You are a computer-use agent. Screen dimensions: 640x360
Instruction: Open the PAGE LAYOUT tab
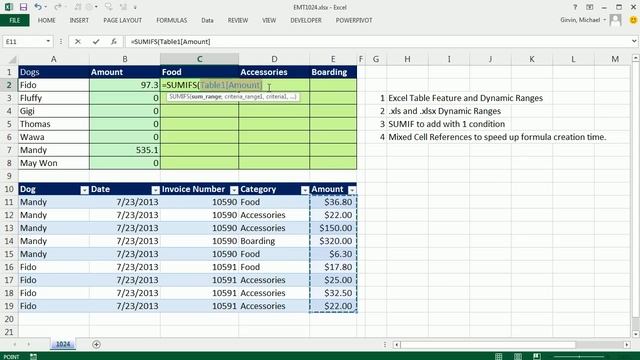pyautogui.click(x=122, y=20)
